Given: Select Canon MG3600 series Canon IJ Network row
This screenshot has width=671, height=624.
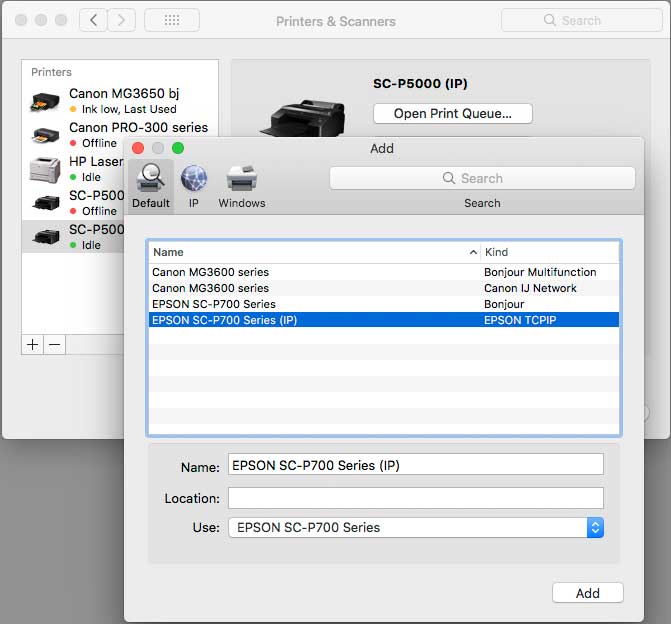Looking at the screenshot, I should point(384,288).
